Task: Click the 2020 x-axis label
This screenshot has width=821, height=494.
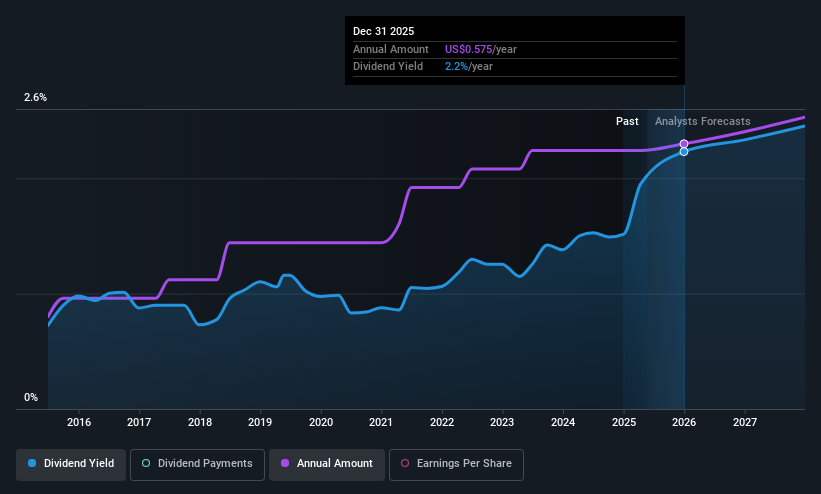Action: (x=320, y=422)
